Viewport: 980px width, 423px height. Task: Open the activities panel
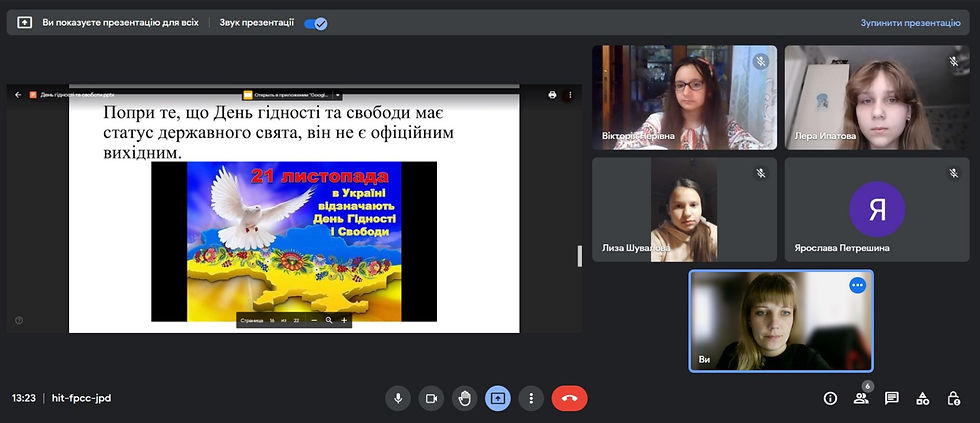922,398
